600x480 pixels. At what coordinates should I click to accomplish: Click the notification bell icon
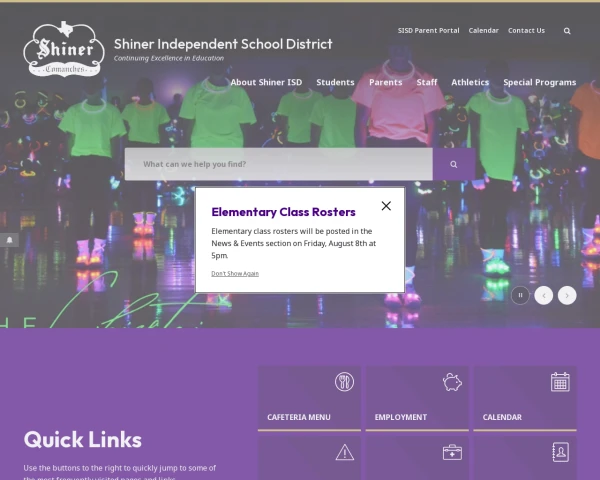pos(10,240)
